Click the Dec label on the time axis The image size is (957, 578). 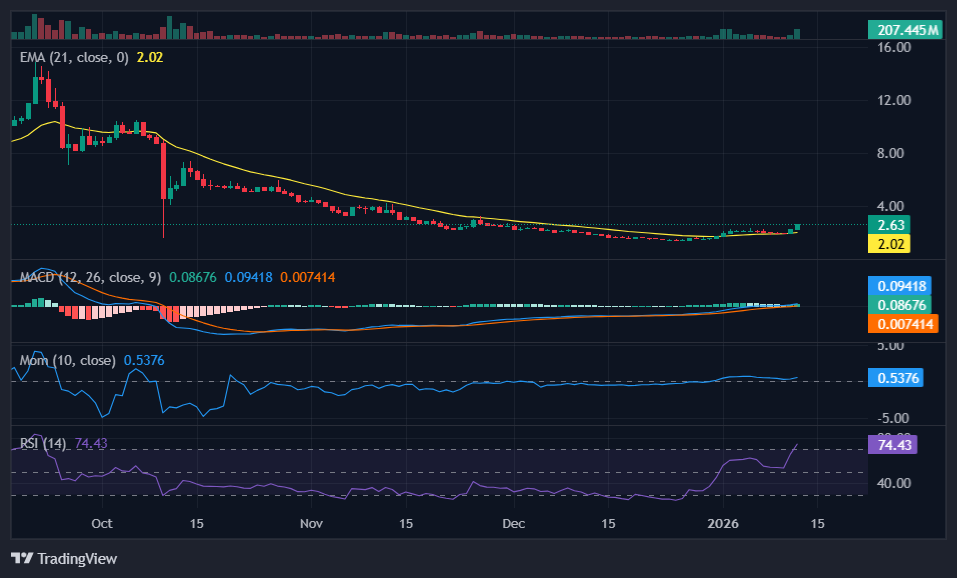click(513, 523)
